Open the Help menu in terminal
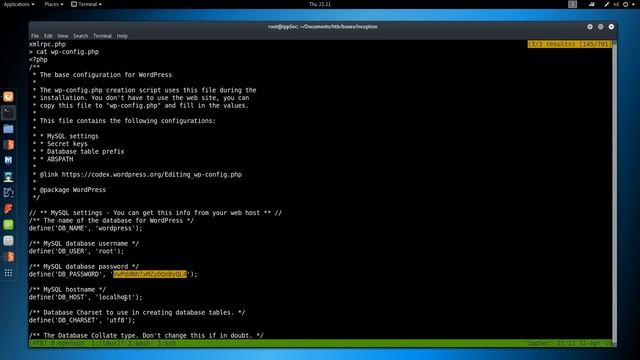The image size is (640, 360). click(122, 36)
